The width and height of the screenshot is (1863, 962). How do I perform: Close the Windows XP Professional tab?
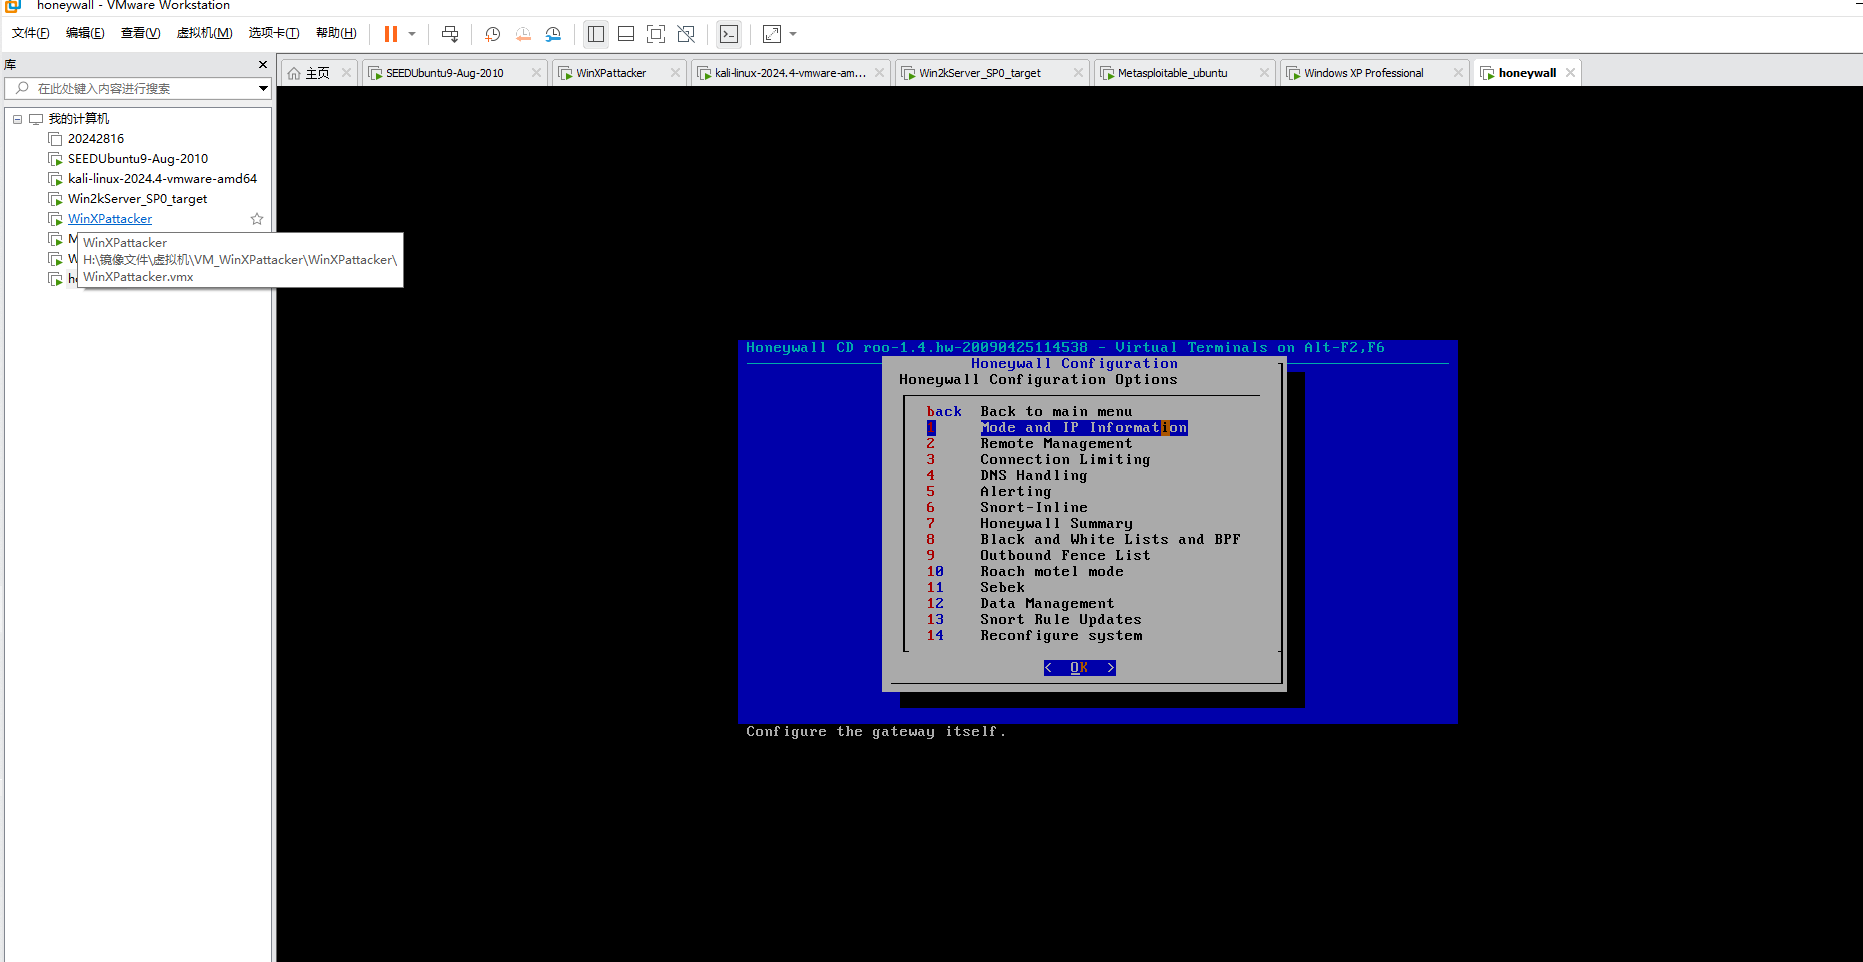(x=1458, y=73)
